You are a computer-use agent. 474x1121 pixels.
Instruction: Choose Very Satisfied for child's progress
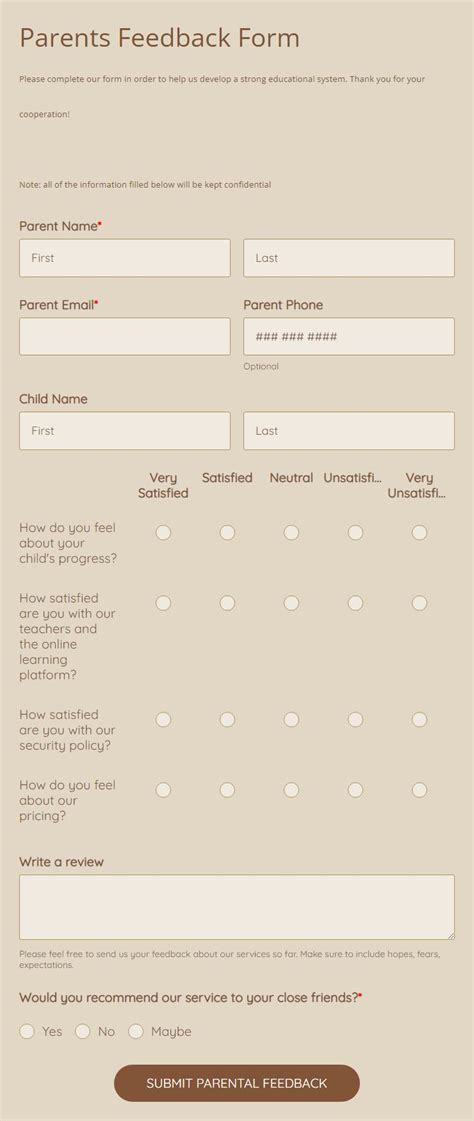tap(163, 533)
